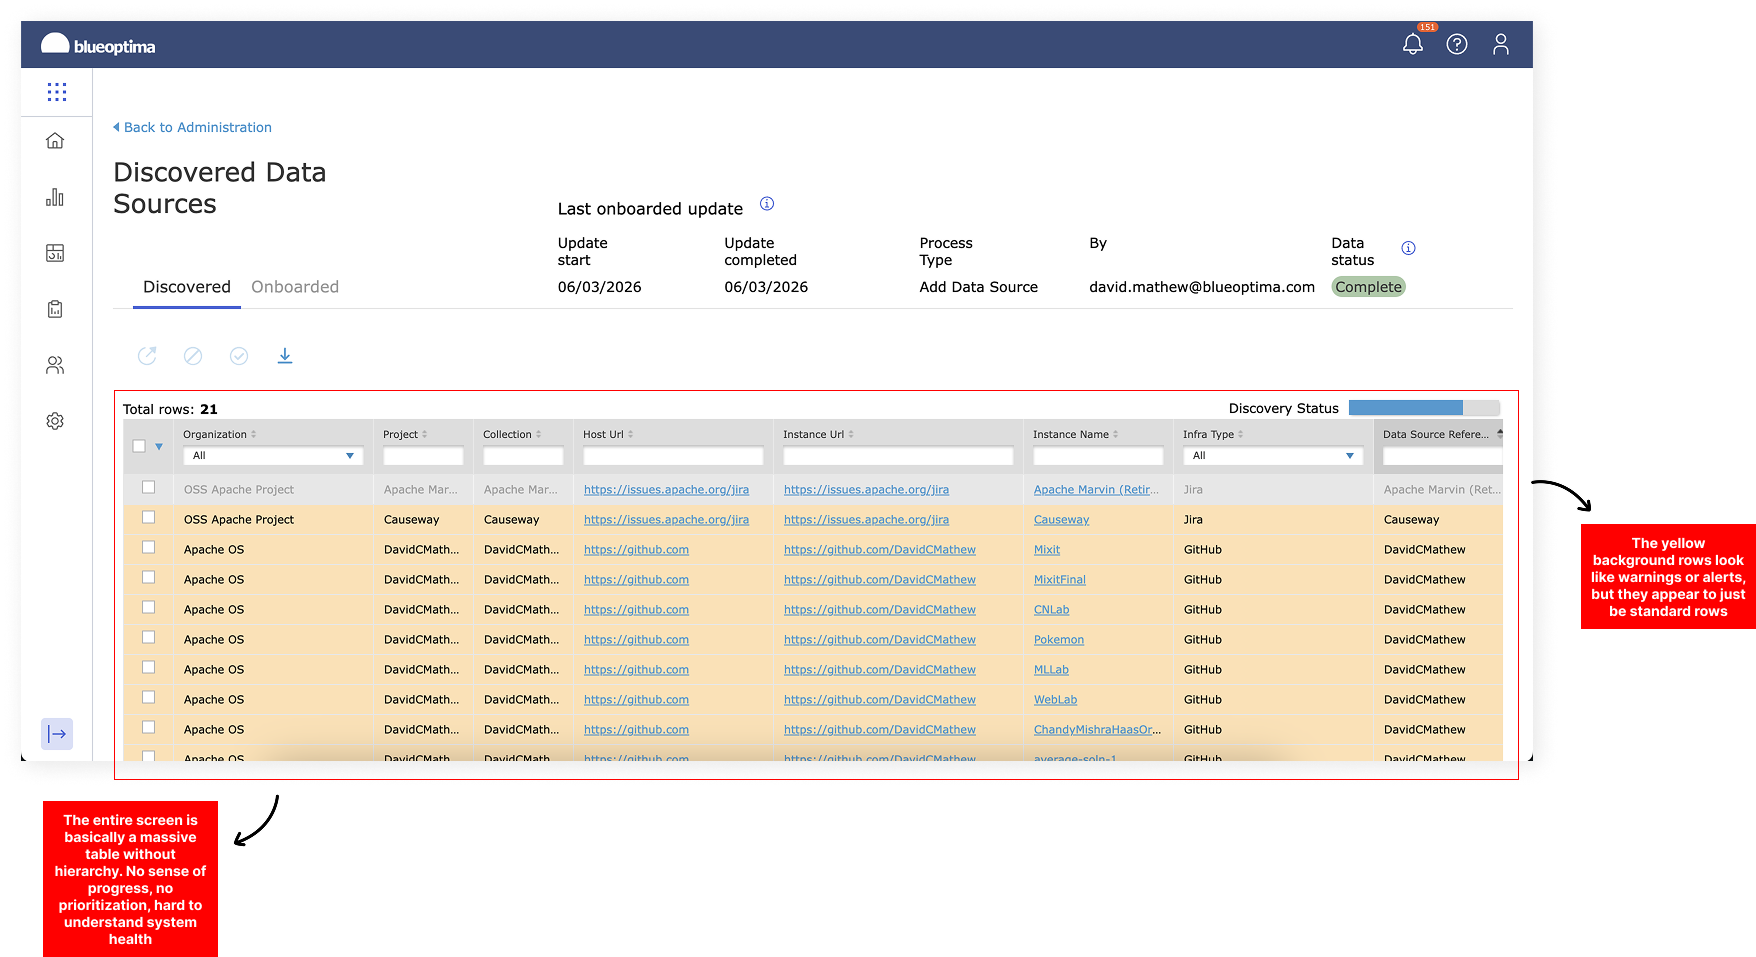Open the clipboard report sidebar icon

55,309
